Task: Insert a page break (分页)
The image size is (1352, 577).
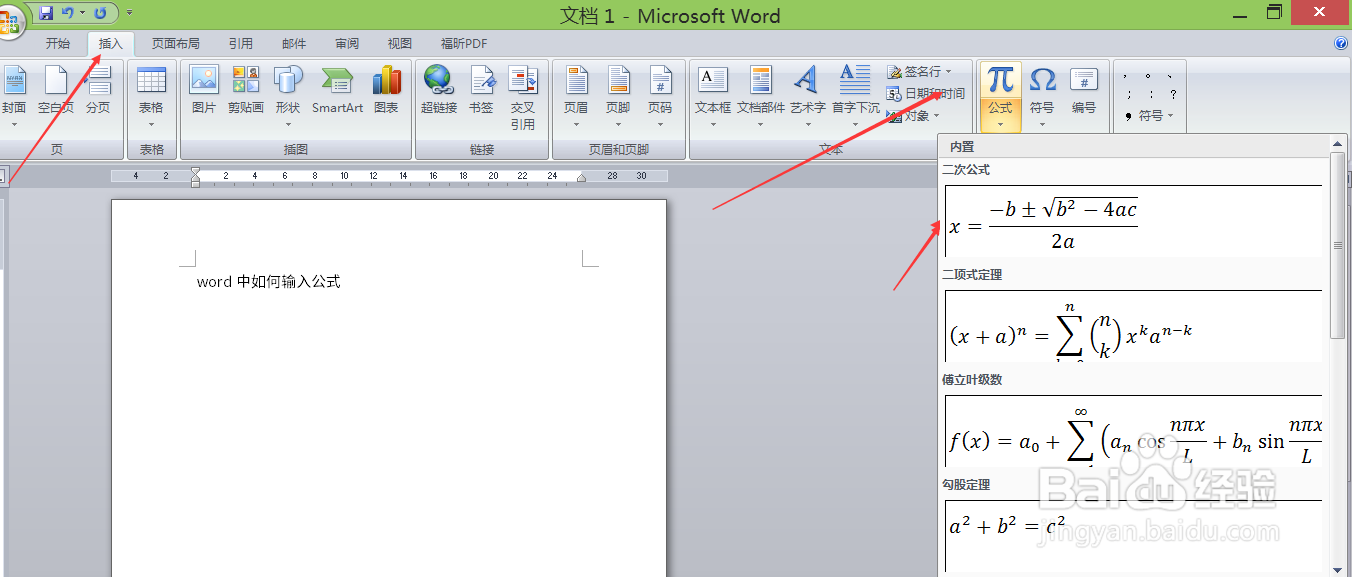Action: (x=98, y=92)
